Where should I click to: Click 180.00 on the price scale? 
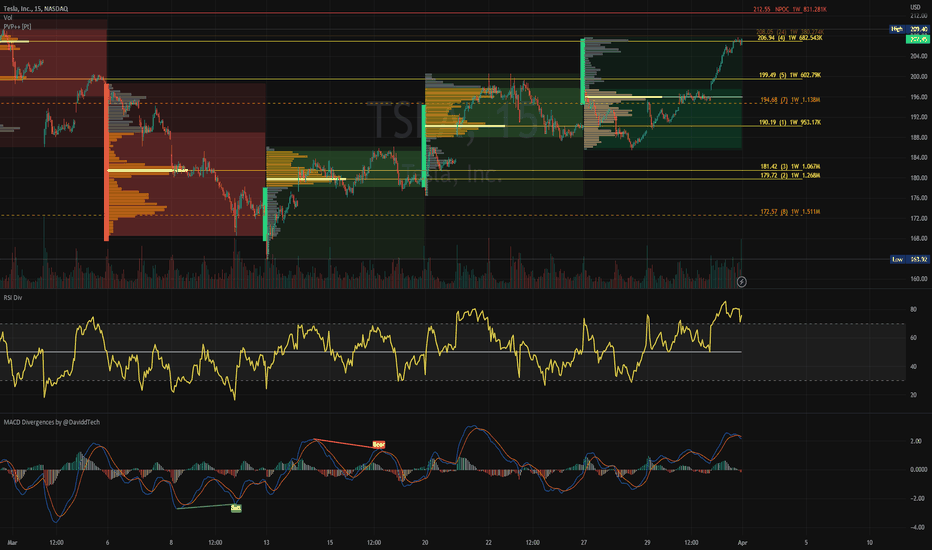pyautogui.click(x=918, y=178)
